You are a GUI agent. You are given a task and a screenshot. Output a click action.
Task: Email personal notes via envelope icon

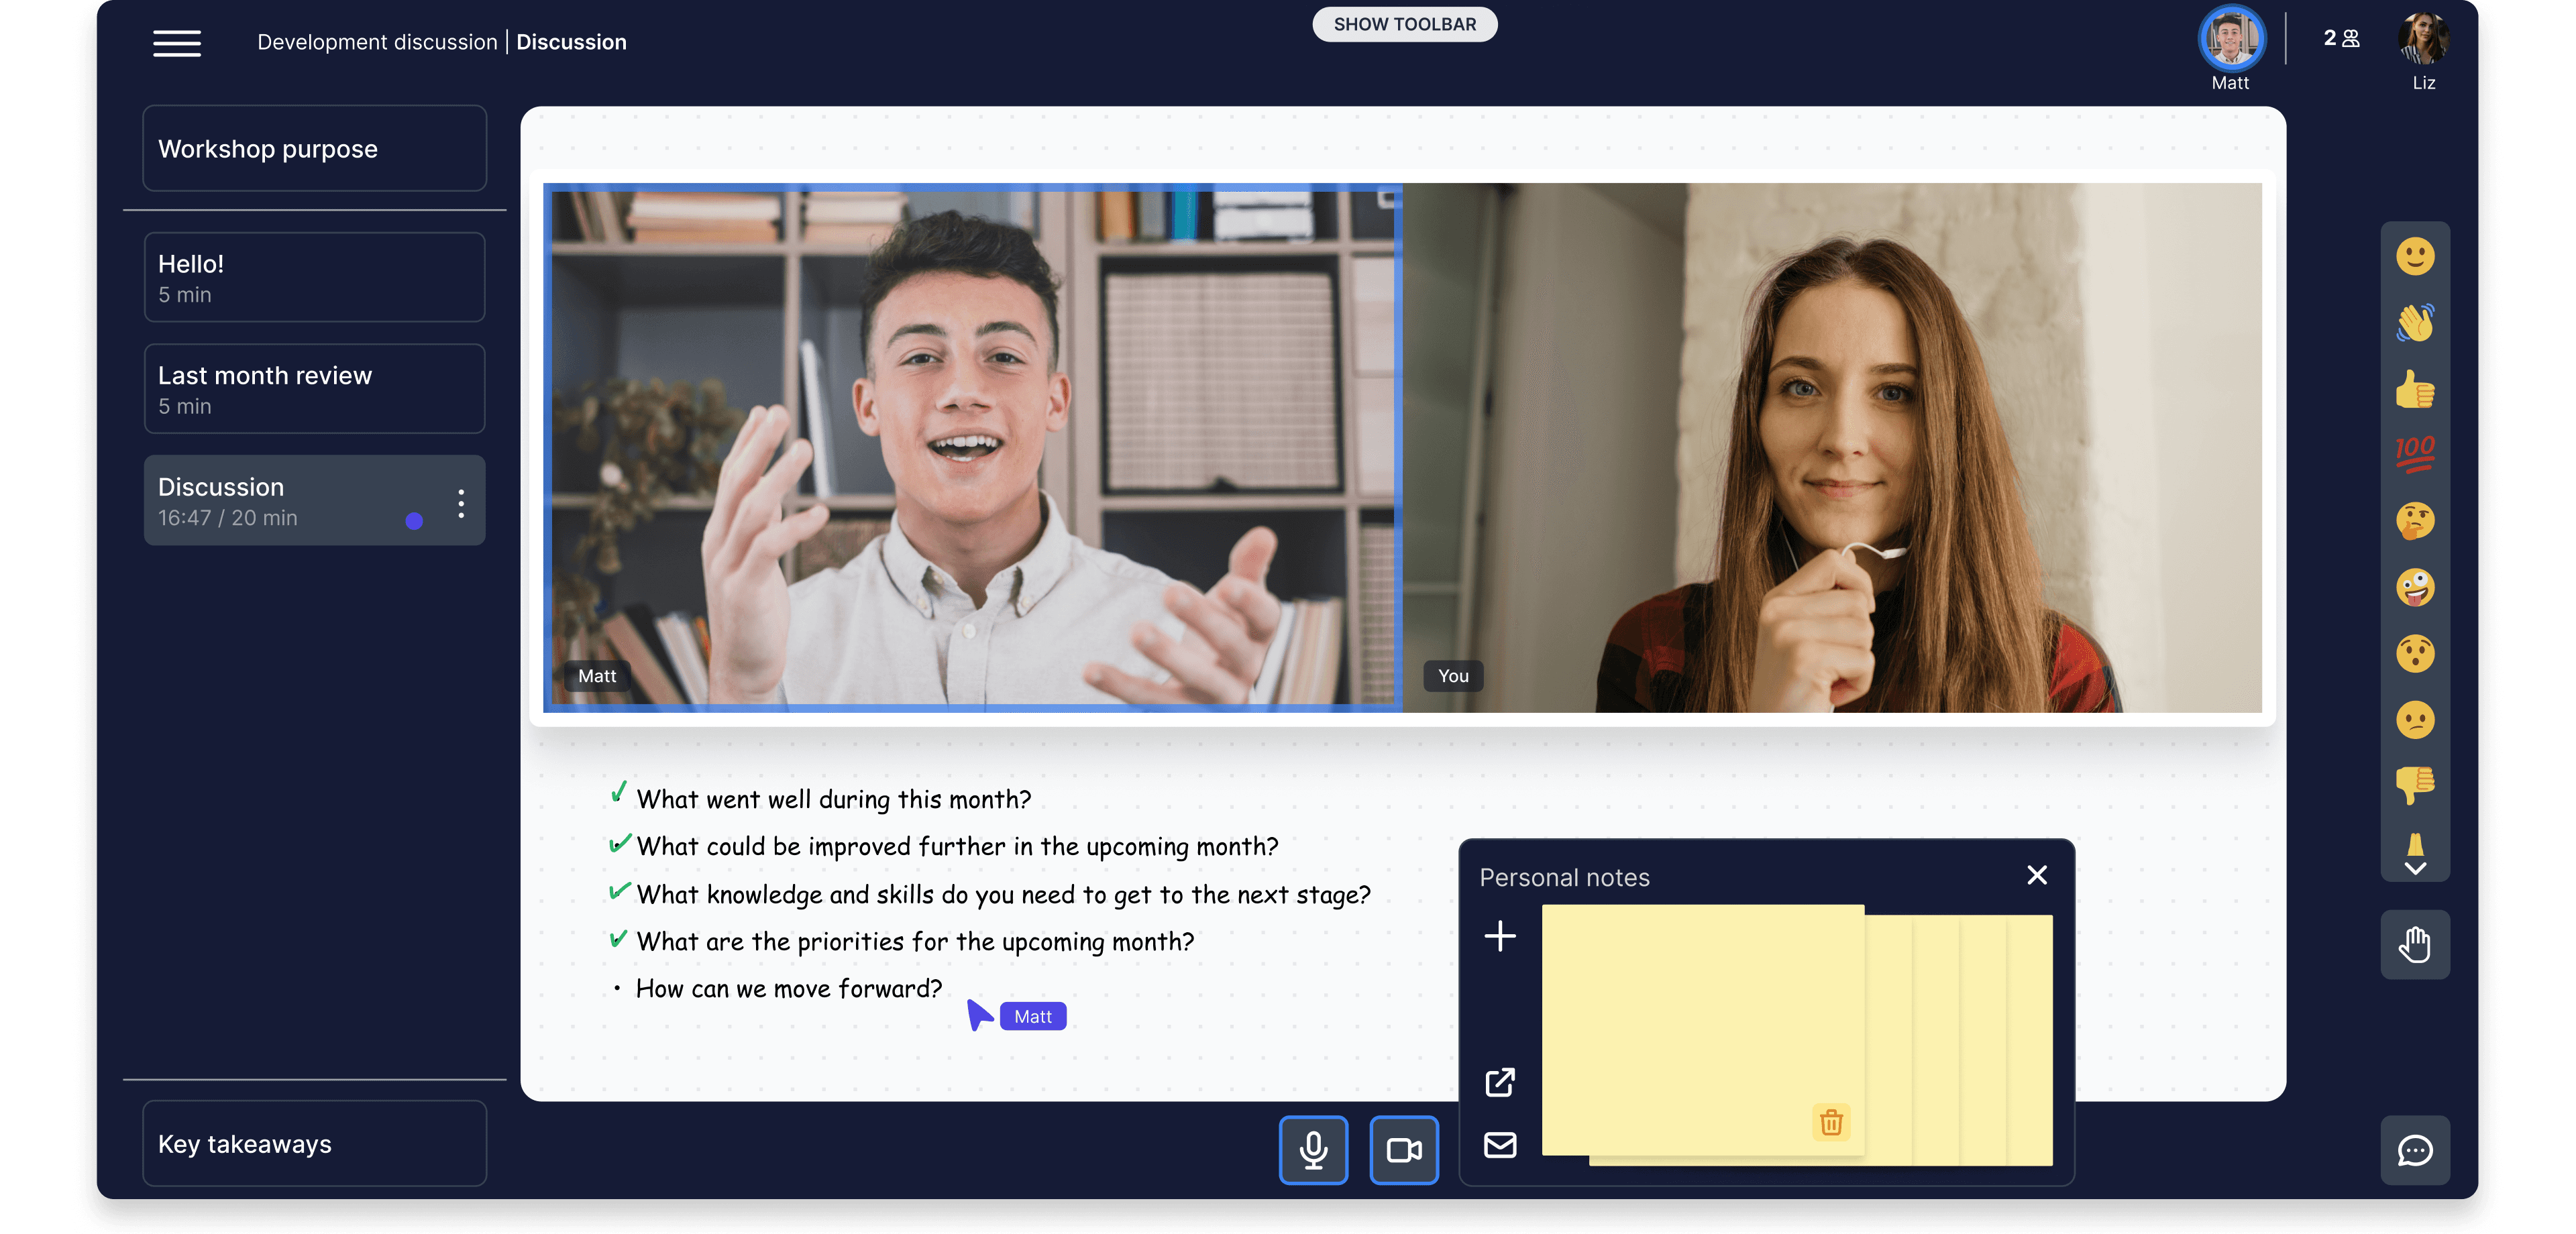tap(1499, 1145)
